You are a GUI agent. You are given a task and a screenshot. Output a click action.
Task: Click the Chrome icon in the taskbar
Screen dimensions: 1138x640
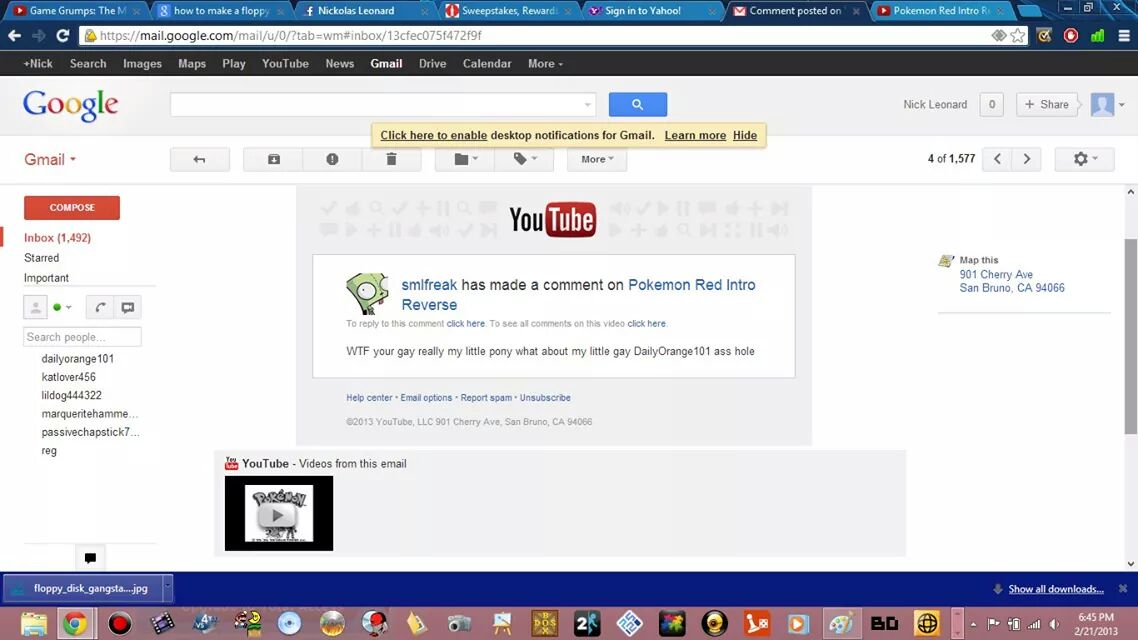(x=75, y=623)
